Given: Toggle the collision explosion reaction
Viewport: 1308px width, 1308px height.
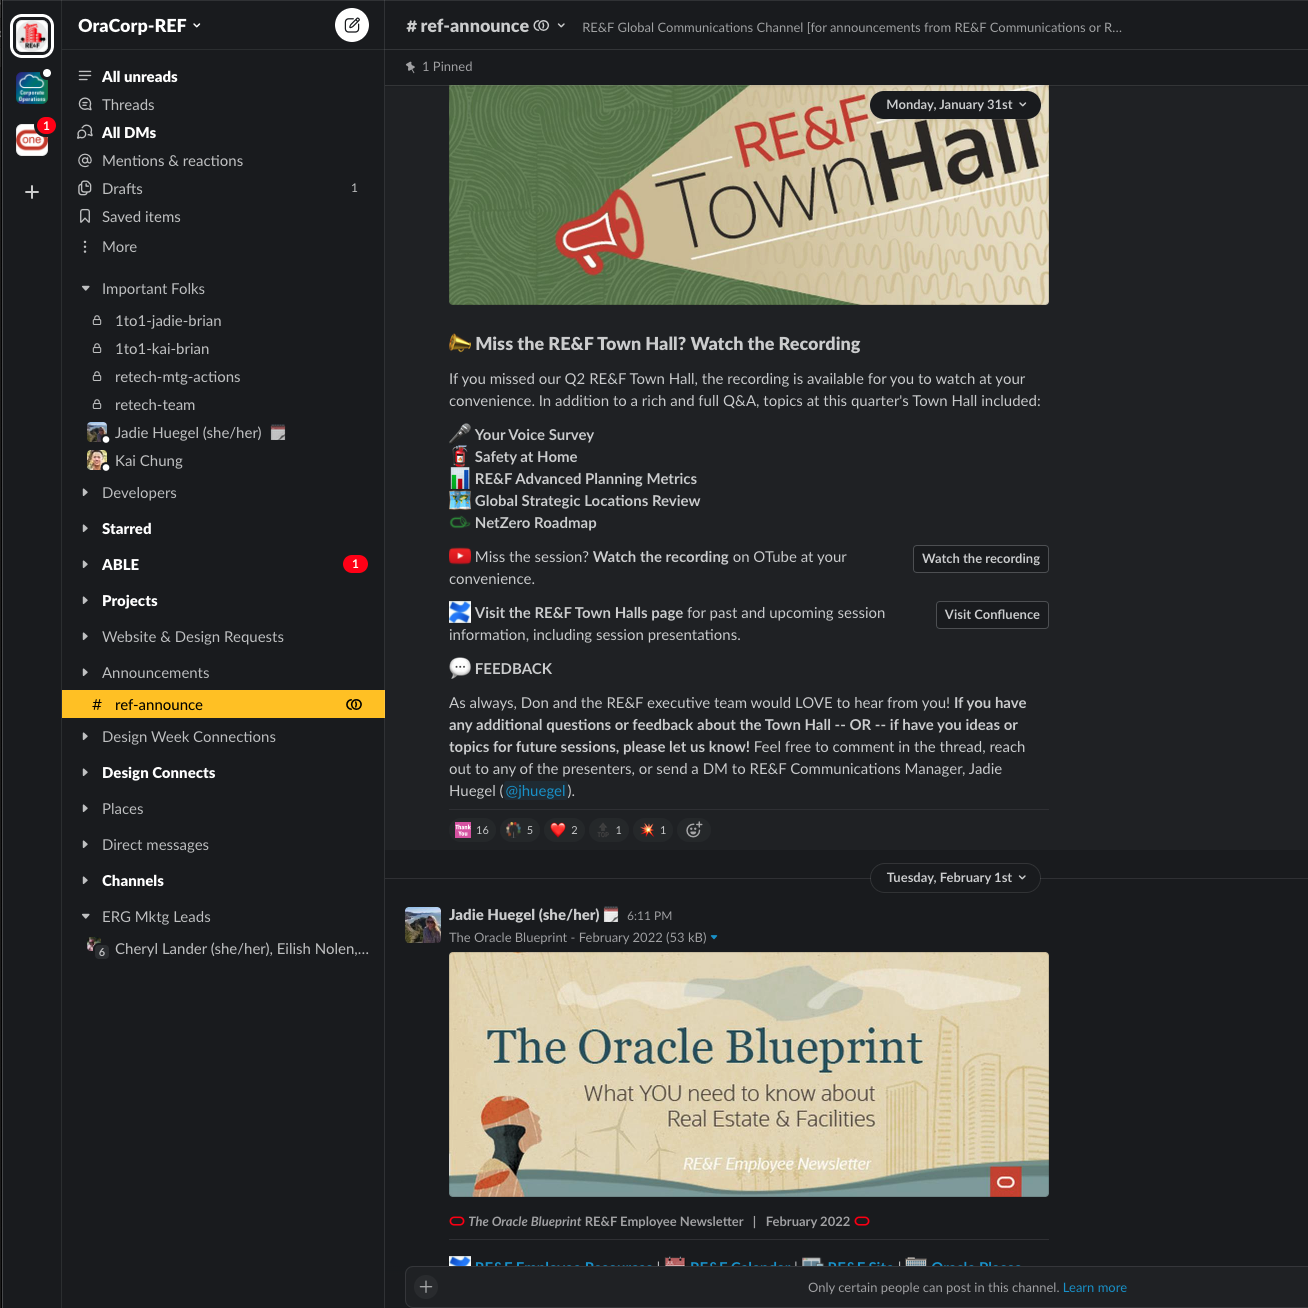Looking at the screenshot, I should coord(654,830).
